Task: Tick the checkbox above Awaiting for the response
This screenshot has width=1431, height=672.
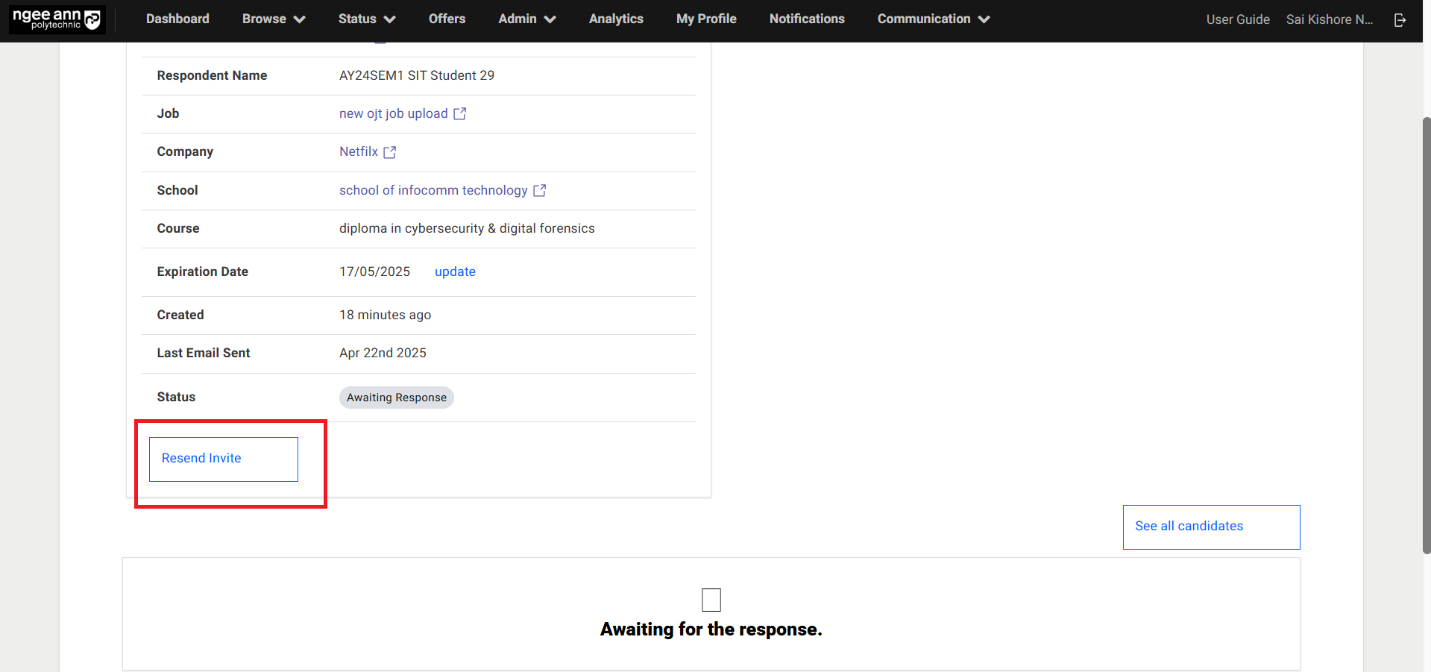Action: pyautogui.click(x=711, y=599)
